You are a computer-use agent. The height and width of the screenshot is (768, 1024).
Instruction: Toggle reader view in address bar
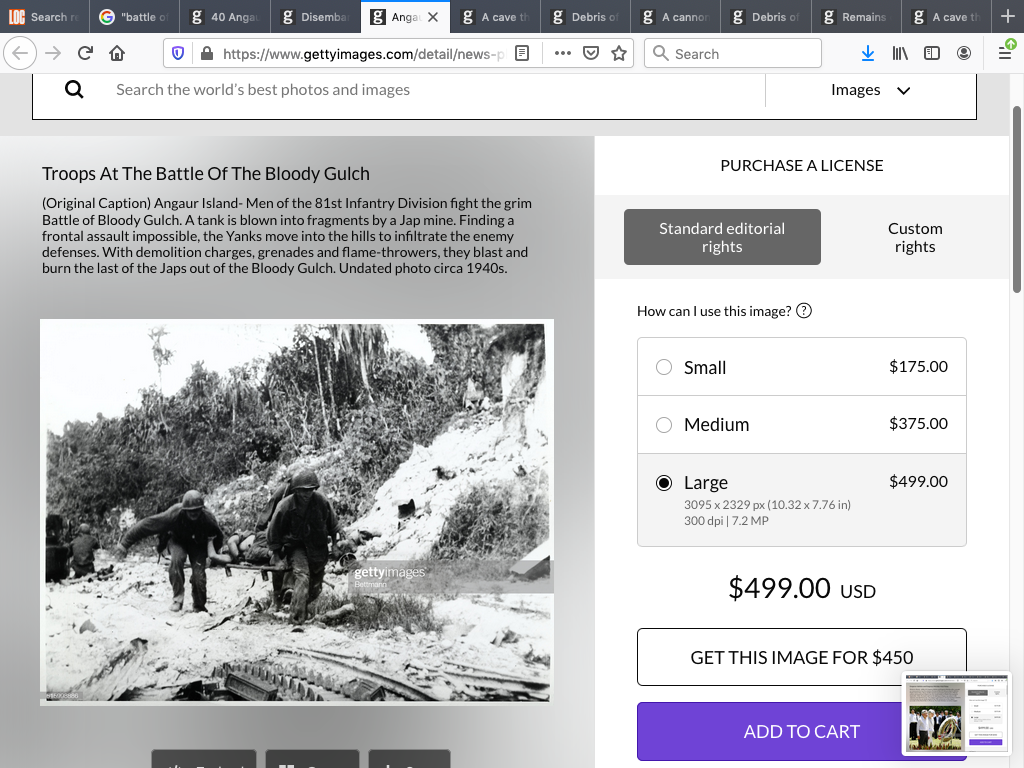522,54
